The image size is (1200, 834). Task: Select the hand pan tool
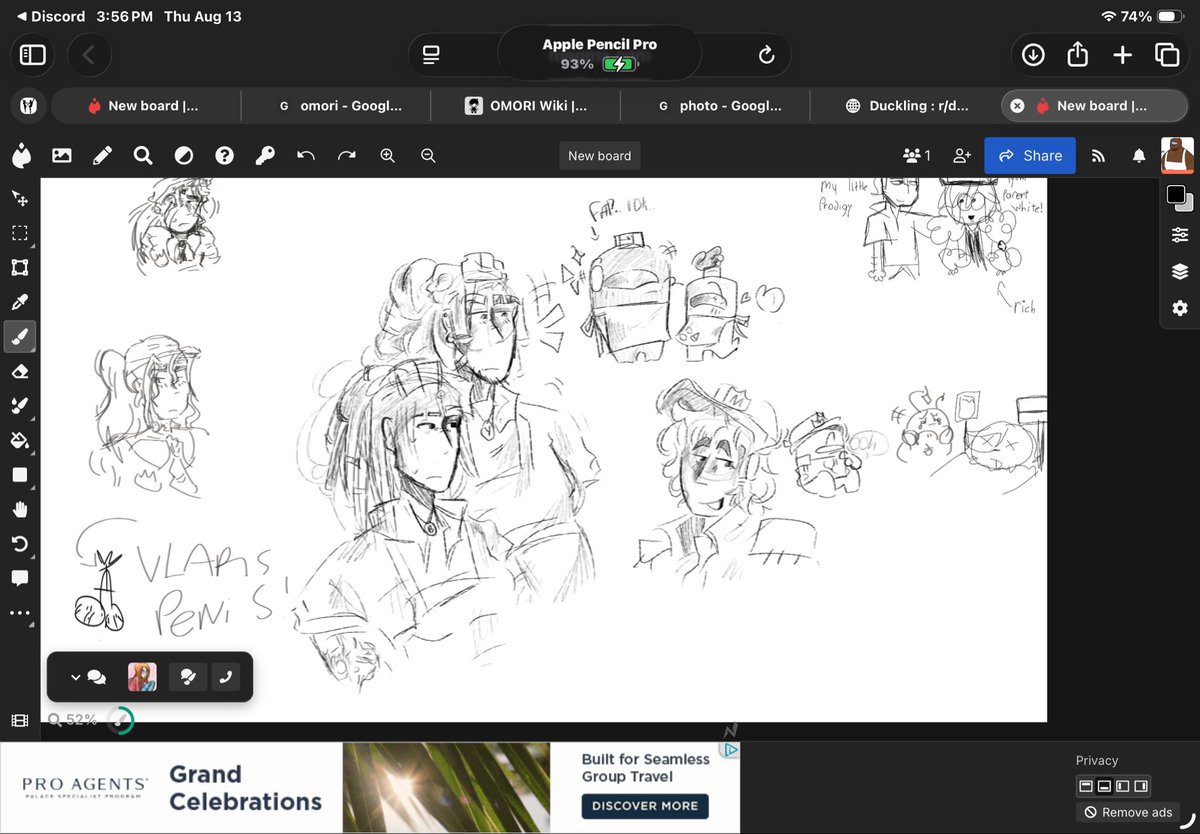(x=19, y=509)
